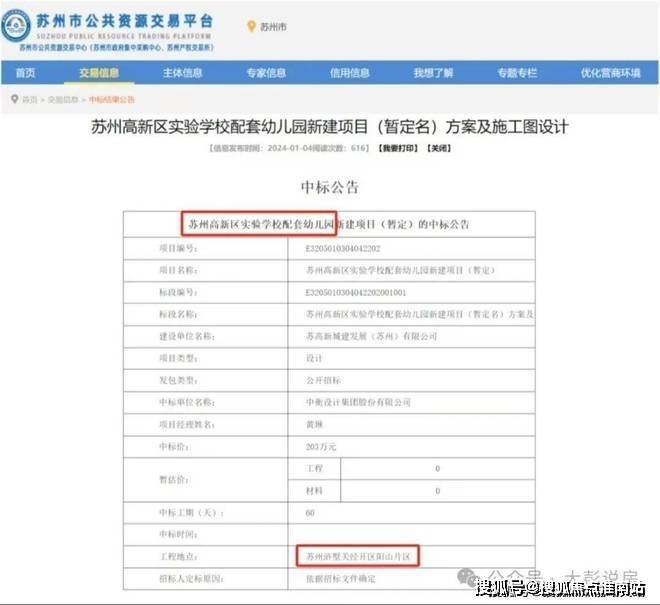Go to 交易信息 in the breadcrumb
Screen dimensions: 660x605
[63, 99]
